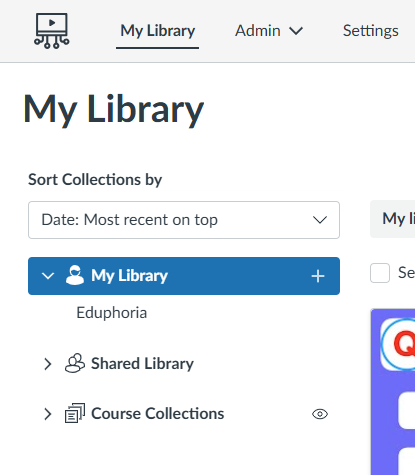Collapse the My Library tree section
The image size is (415, 475).
pyautogui.click(x=48, y=276)
